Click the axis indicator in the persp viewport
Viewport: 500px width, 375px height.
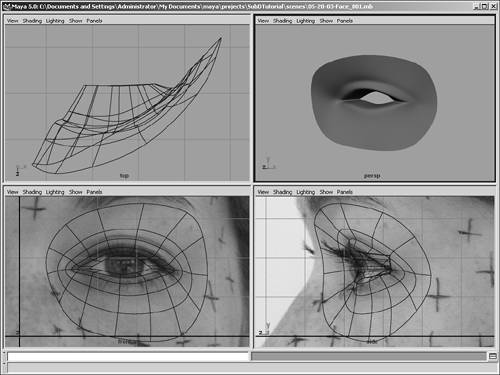click(x=268, y=164)
